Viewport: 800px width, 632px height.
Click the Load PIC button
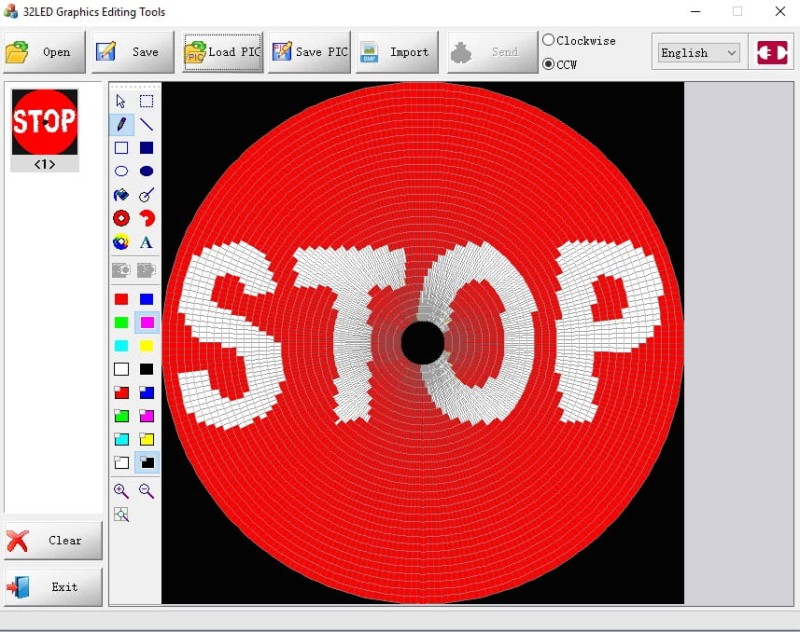pos(222,52)
